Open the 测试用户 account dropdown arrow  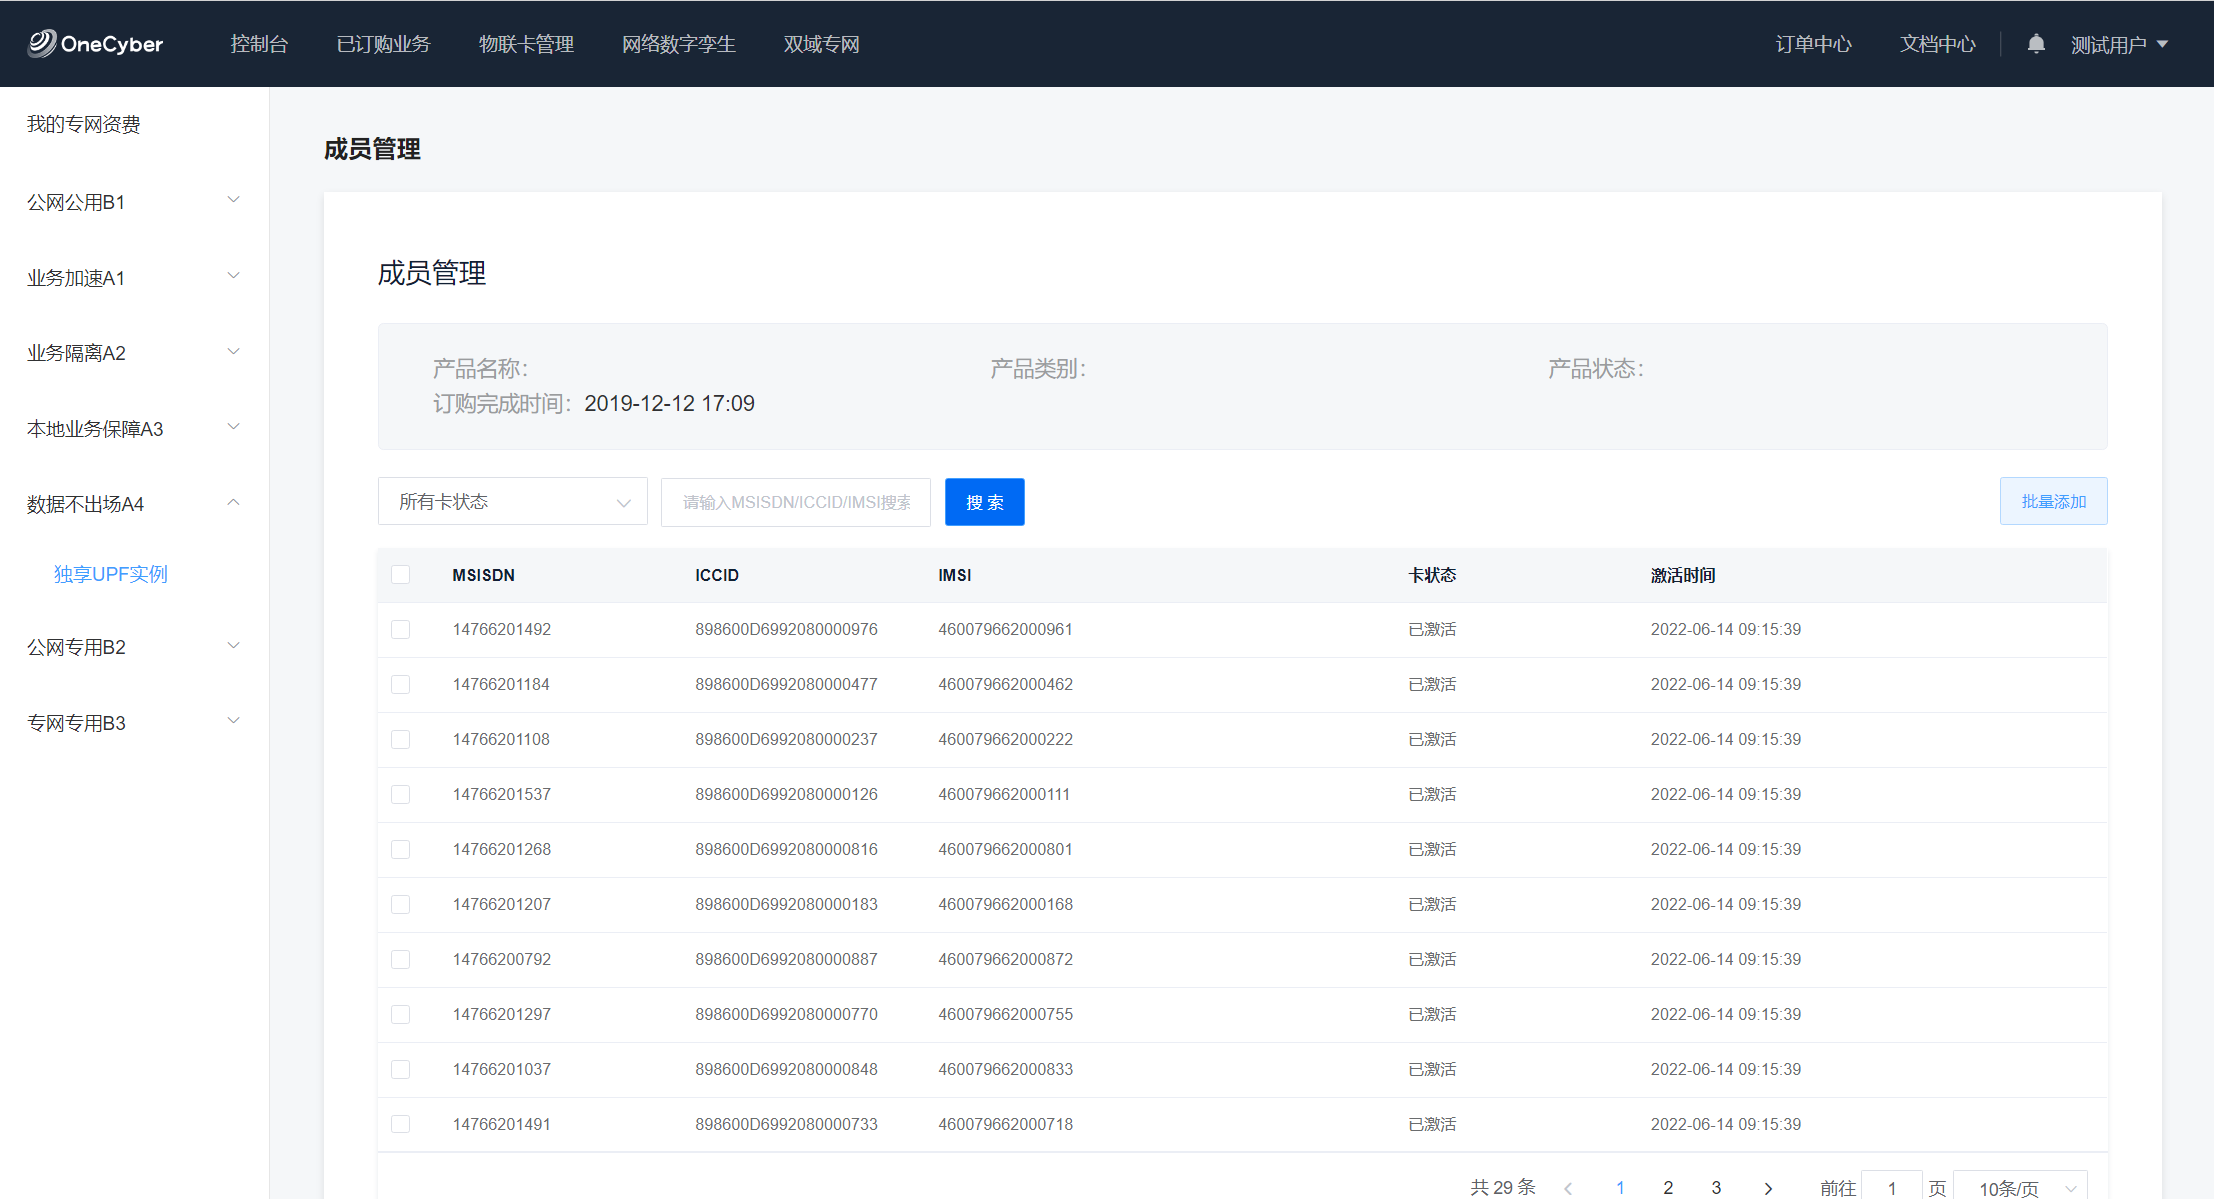click(x=2163, y=44)
